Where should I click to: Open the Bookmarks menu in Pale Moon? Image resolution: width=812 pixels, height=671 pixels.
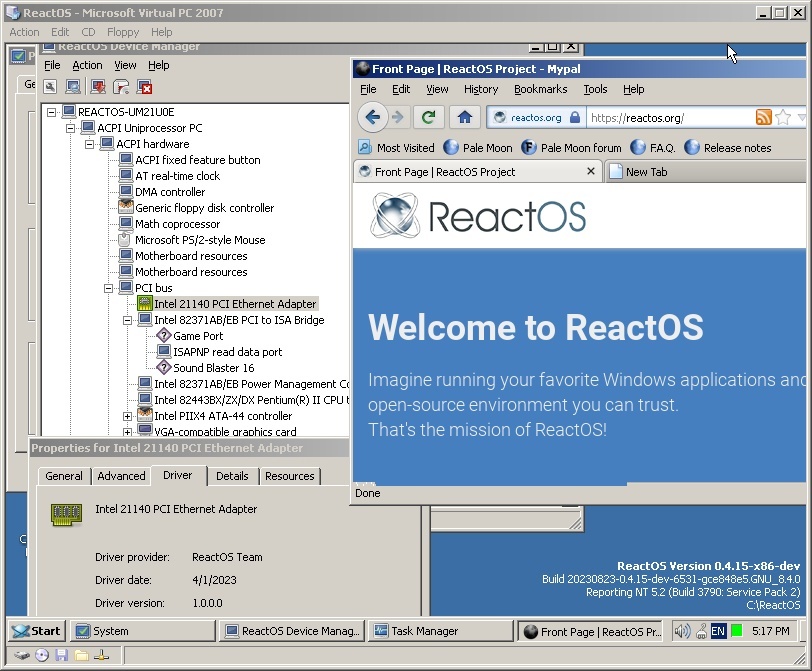coord(540,89)
